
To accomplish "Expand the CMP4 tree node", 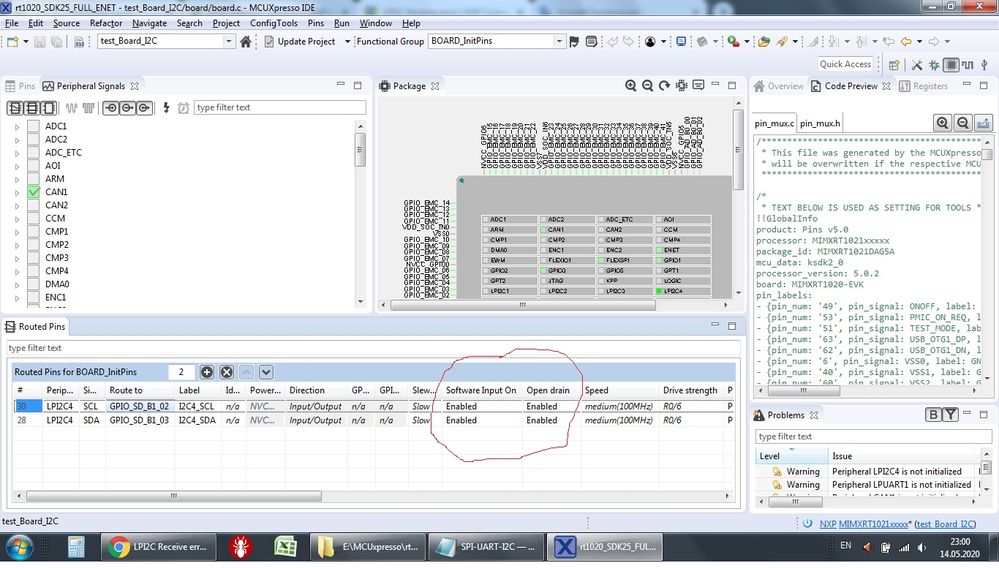I will [x=17, y=271].
